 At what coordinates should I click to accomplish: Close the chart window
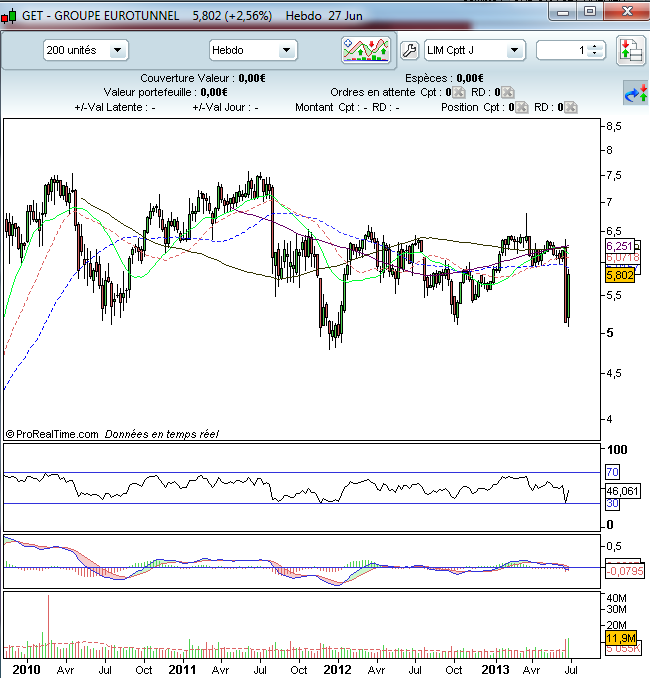pos(626,12)
